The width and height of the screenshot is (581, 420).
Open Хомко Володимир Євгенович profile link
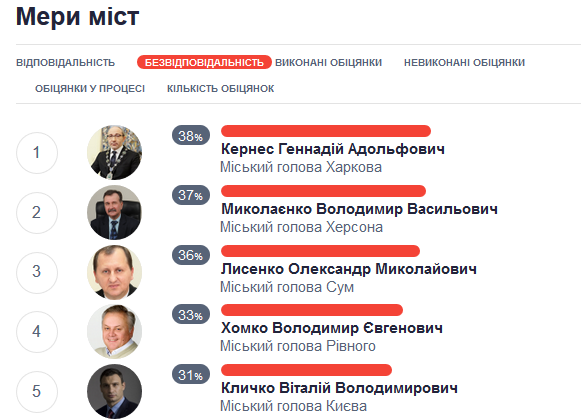[332, 328]
